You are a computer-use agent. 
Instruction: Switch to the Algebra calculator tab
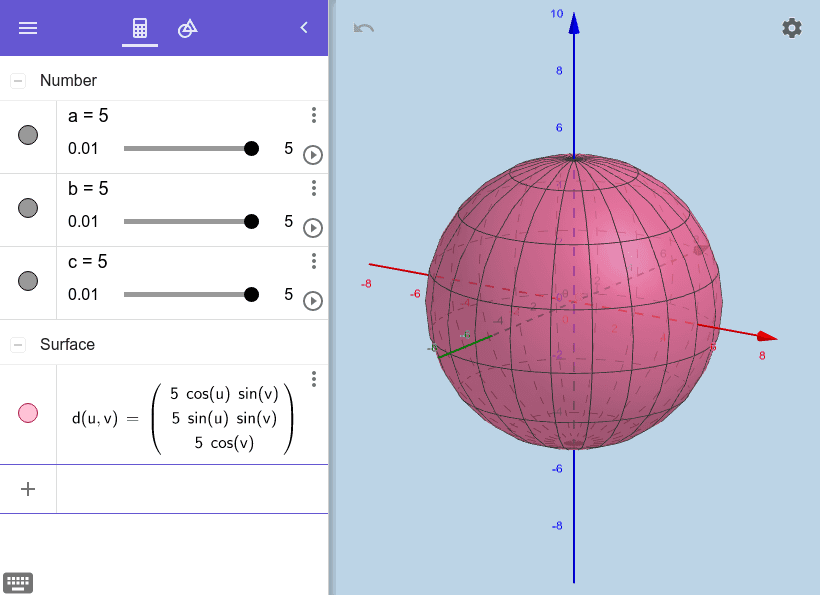tap(139, 28)
